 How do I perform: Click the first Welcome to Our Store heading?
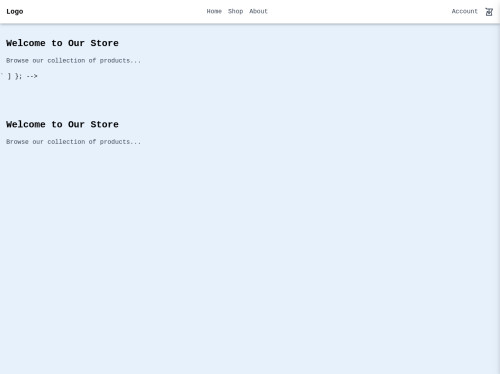pyautogui.click(x=62, y=43)
